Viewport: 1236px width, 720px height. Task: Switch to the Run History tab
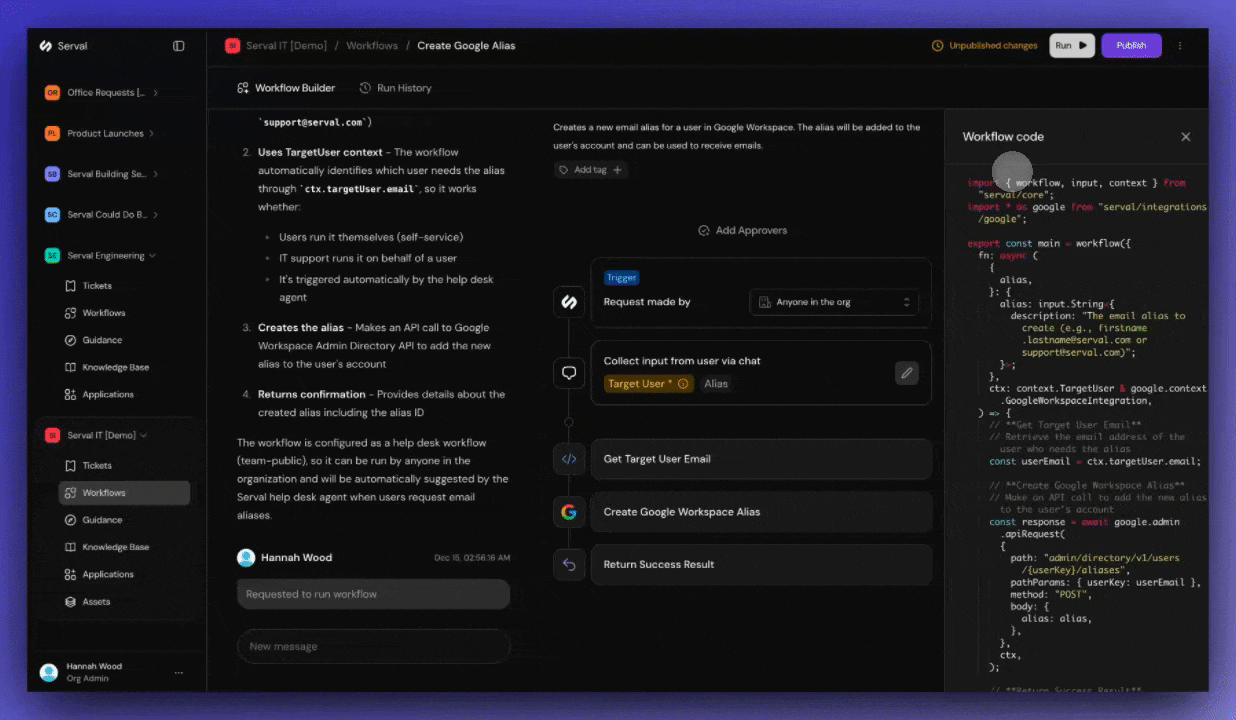pos(395,88)
